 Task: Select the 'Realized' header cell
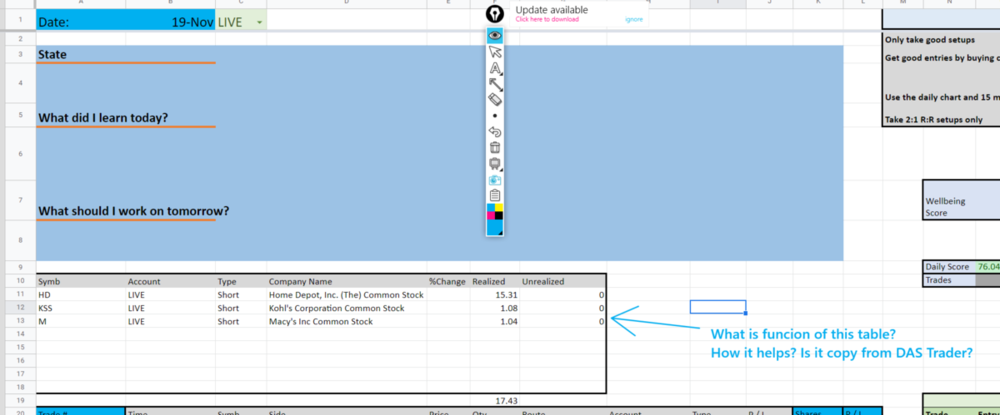tap(494, 281)
